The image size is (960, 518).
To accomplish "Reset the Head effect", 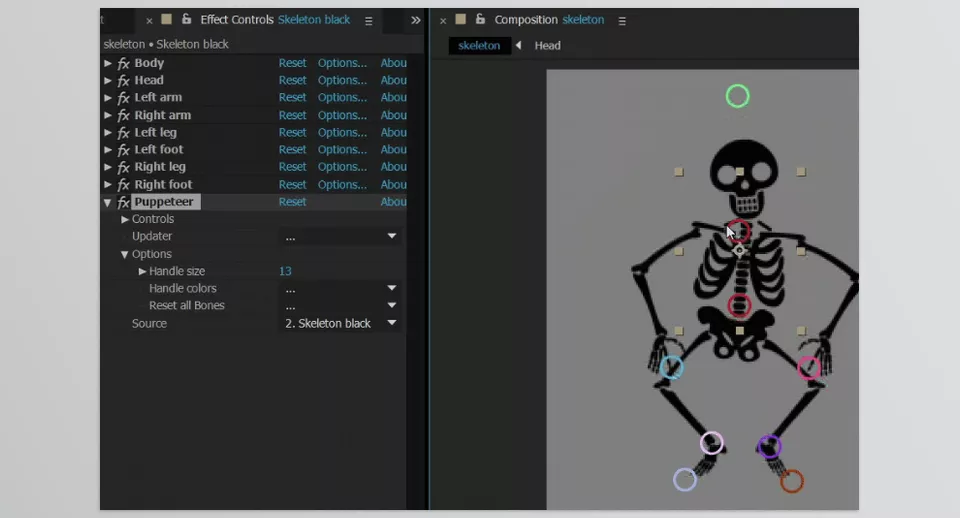I will click(x=292, y=80).
